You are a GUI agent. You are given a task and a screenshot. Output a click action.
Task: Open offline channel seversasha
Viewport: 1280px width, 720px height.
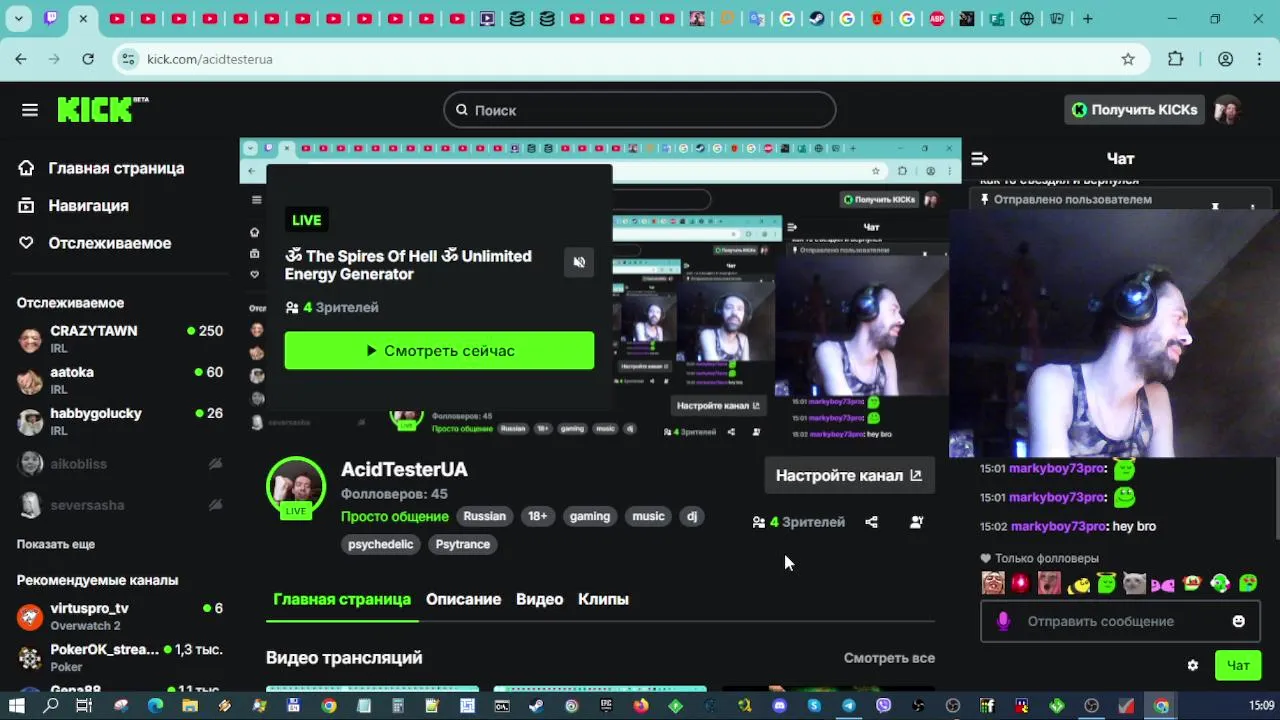tap(120, 505)
